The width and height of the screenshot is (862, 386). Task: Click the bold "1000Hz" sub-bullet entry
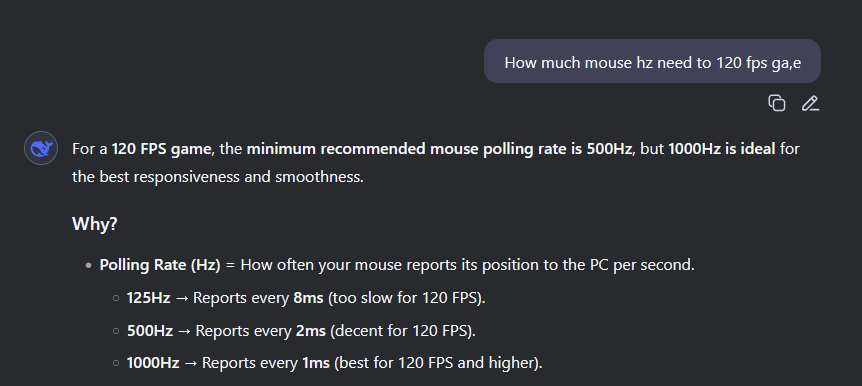pos(153,363)
